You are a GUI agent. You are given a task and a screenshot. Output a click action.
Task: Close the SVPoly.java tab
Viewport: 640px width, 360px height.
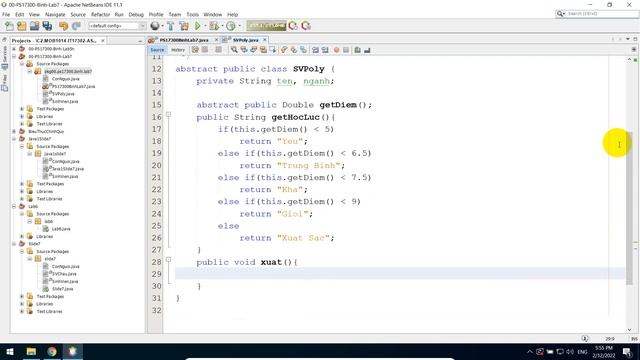[x=265, y=40]
